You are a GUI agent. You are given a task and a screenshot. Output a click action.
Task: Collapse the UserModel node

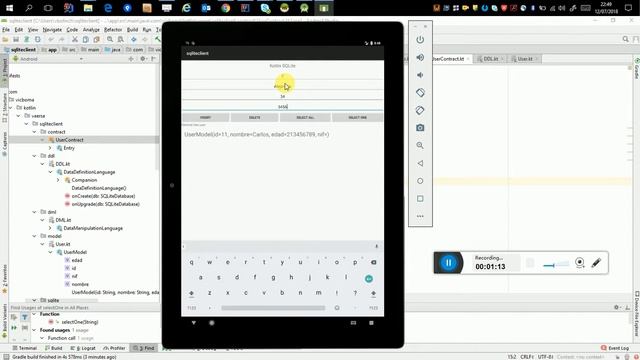point(50,252)
